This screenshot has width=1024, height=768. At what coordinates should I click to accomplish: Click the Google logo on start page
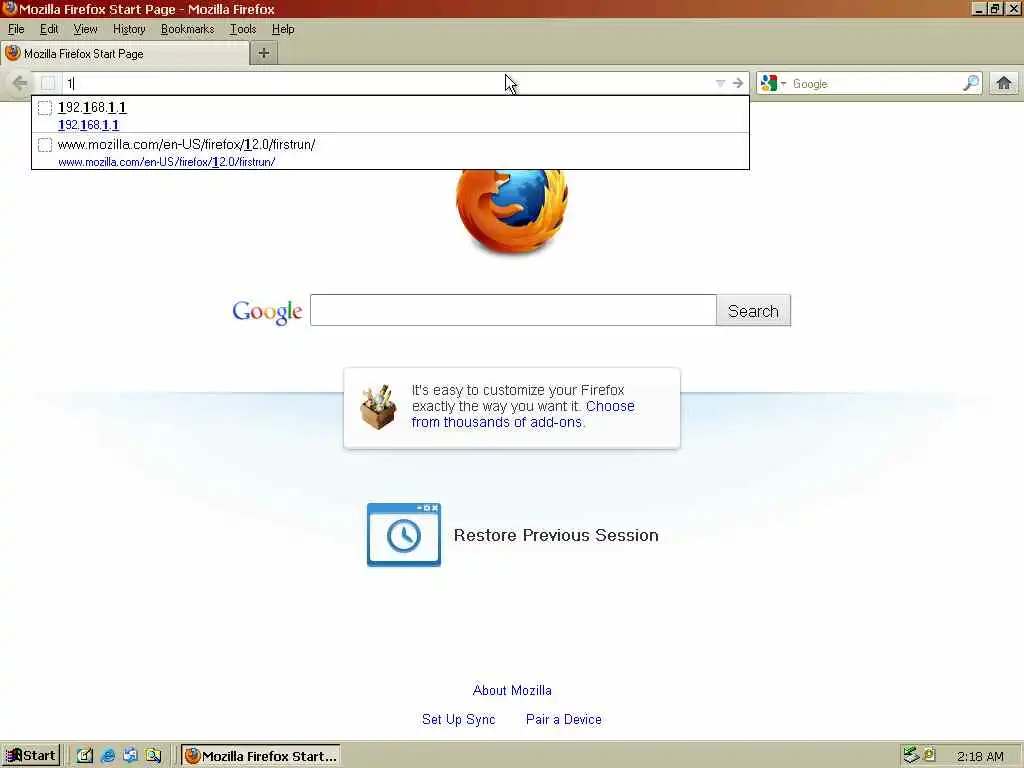(267, 312)
